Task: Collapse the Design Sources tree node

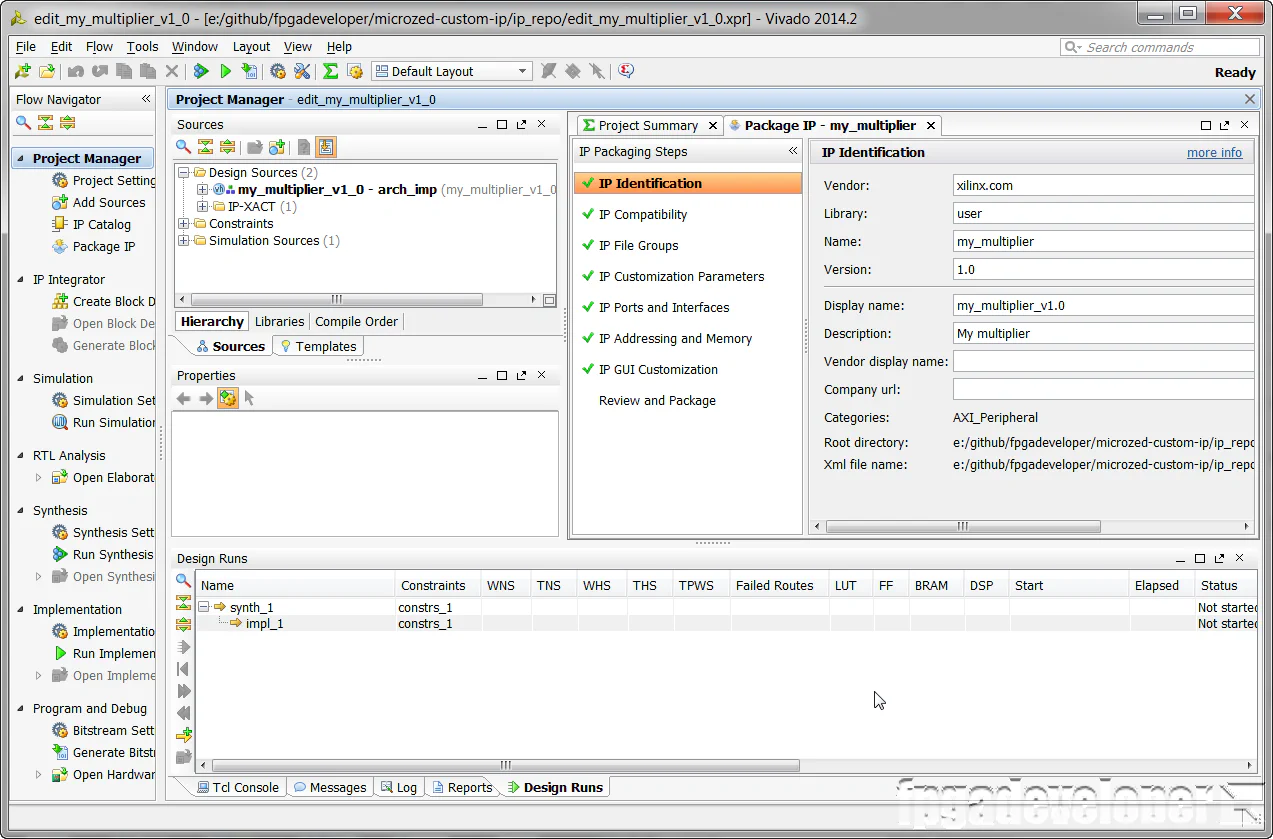Action: coord(183,172)
